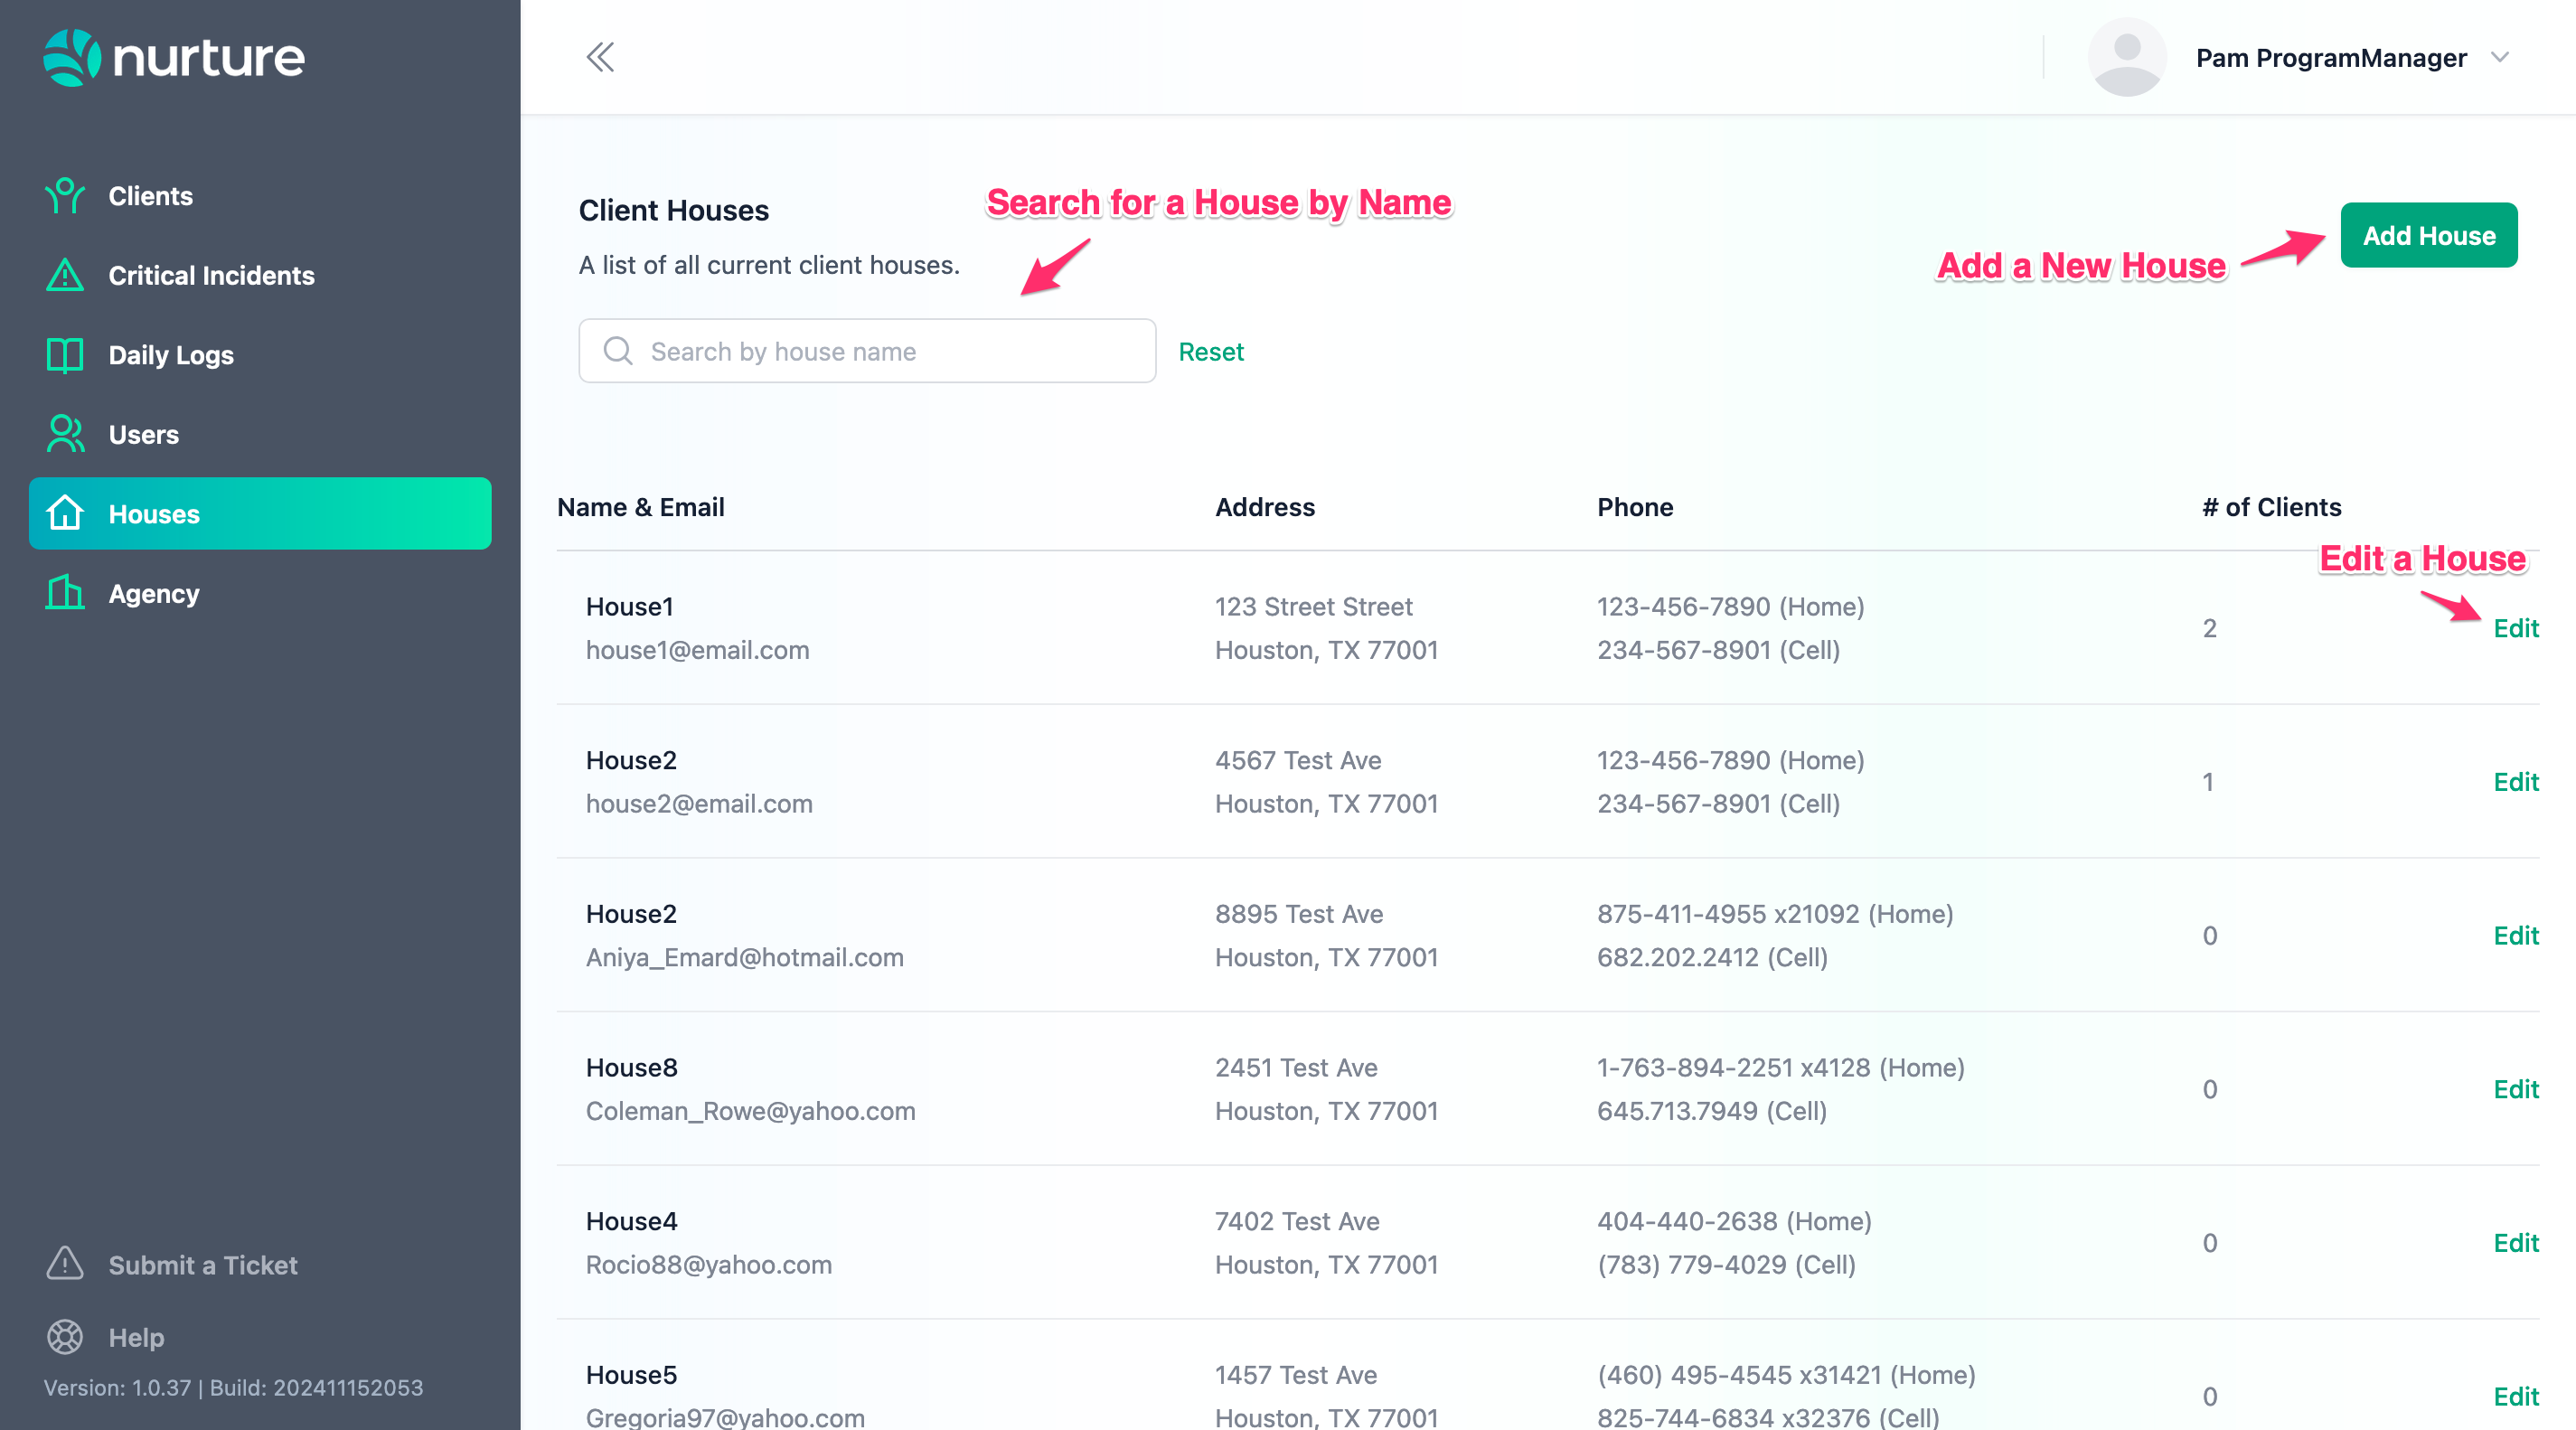
Task: Click the Users people icon
Action: pos(65,434)
